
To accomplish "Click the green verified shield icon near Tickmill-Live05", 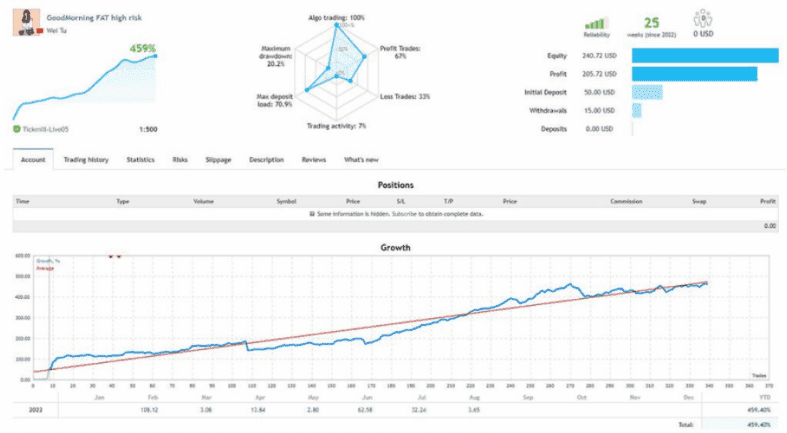I will pyautogui.click(x=17, y=129).
